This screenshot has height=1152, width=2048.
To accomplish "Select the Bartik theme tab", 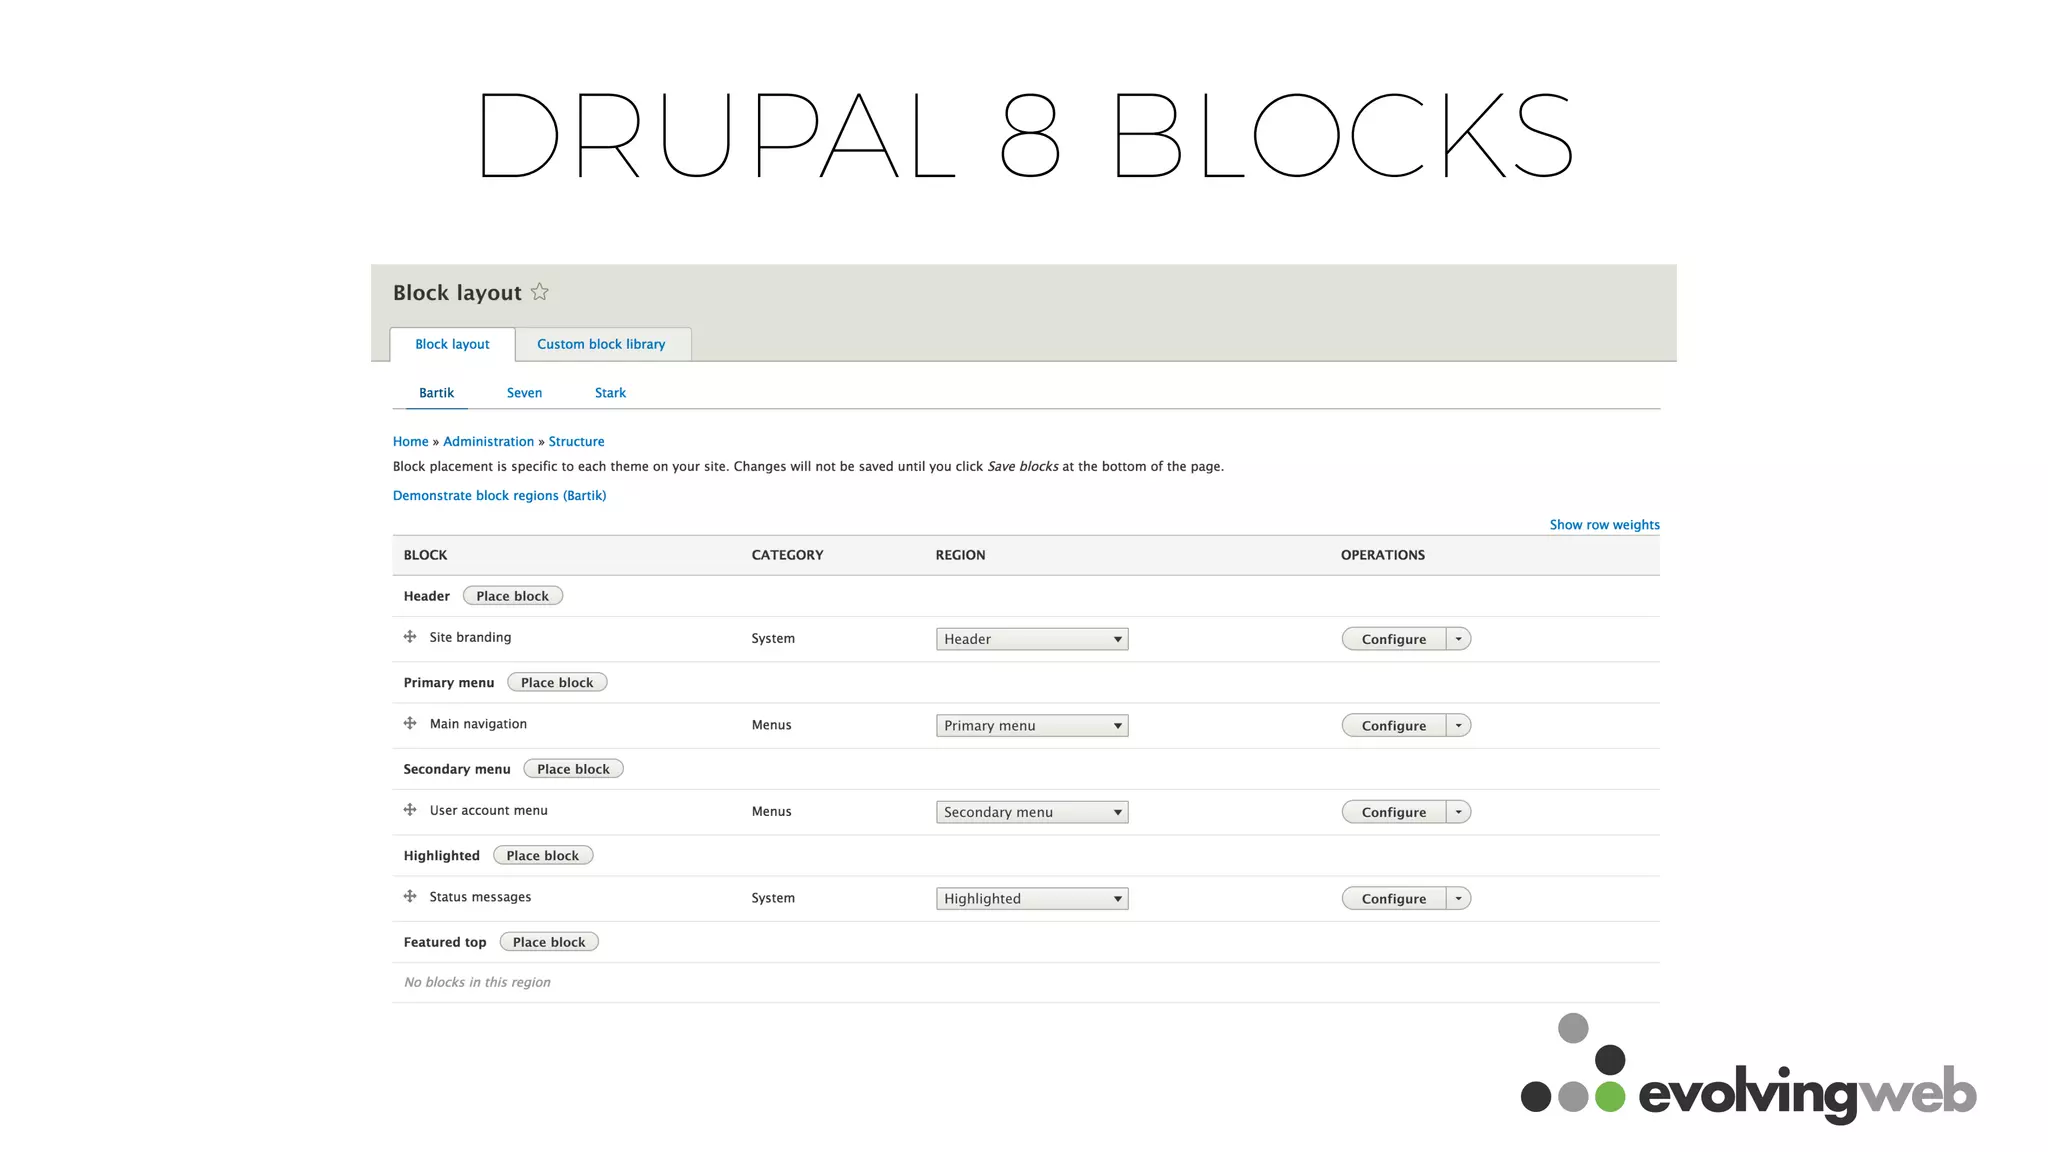I will [x=436, y=393].
